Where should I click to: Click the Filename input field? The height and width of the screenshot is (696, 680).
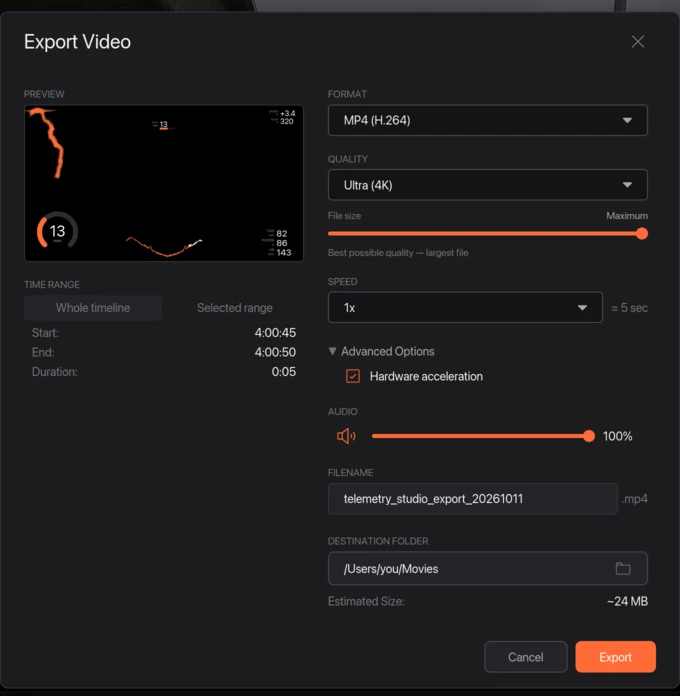coord(472,498)
